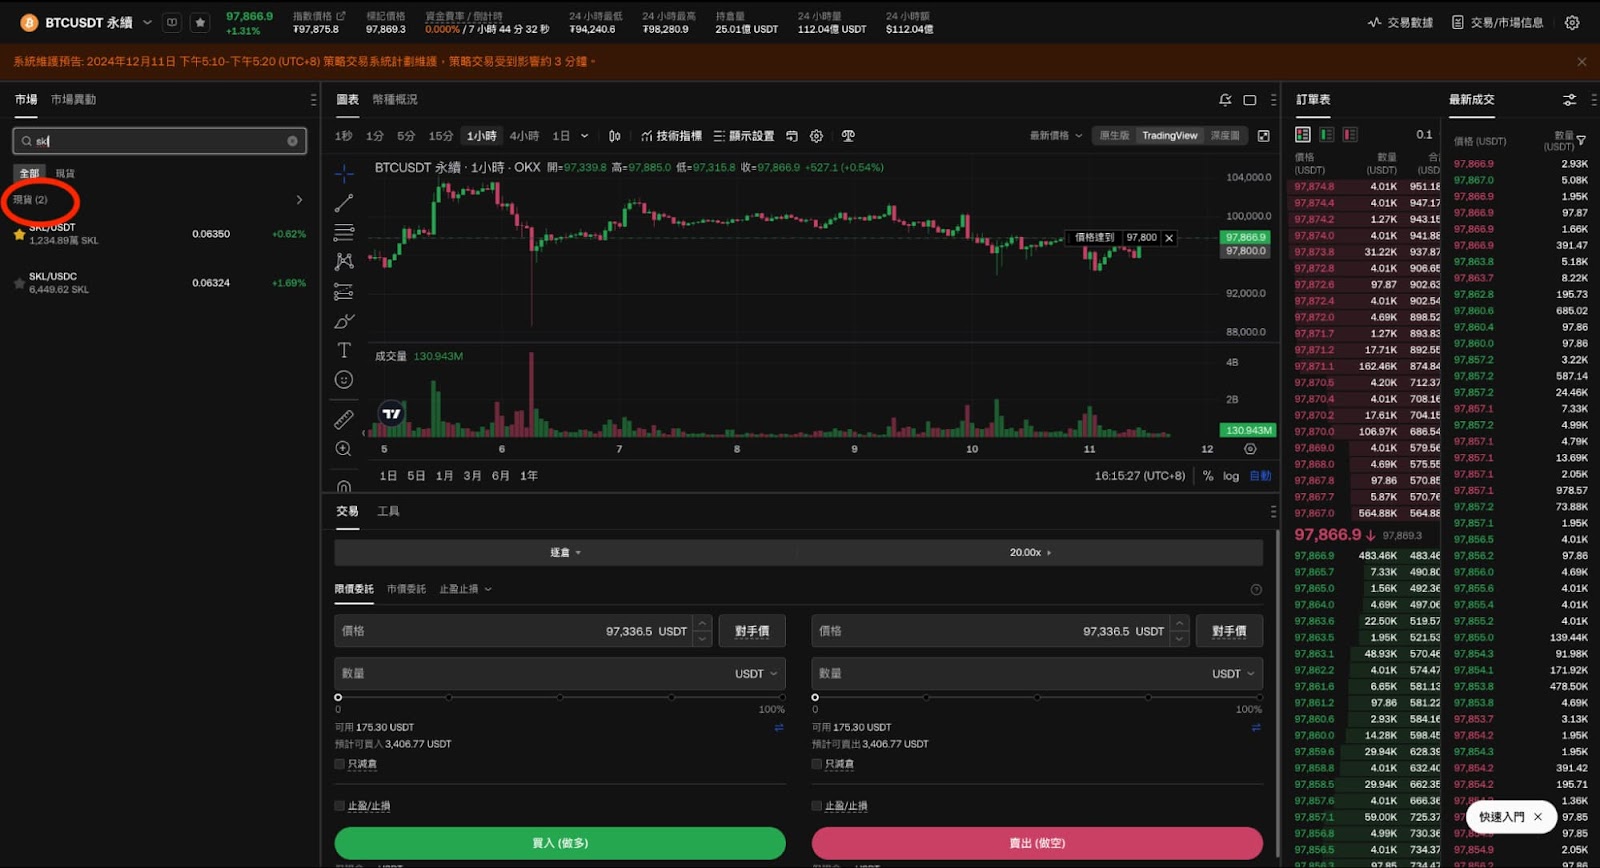
Task: Unfavorite the SKL/USDT pair star
Action: click(x=19, y=234)
